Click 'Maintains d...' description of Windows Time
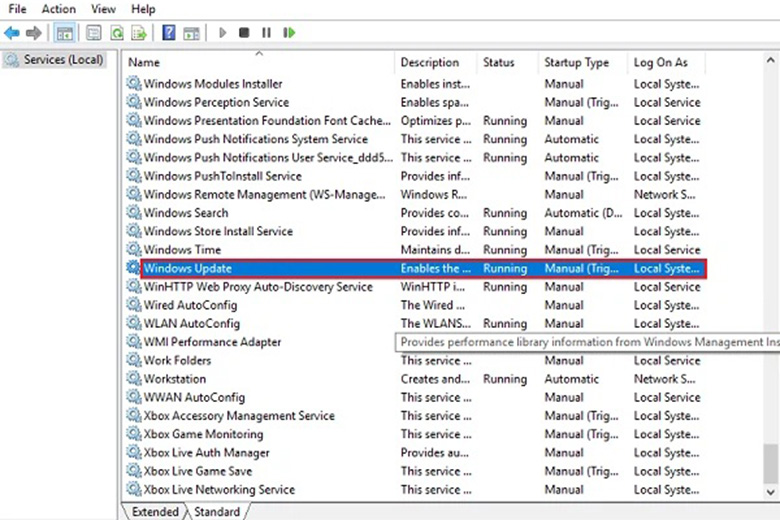 click(x=435, y=249)
